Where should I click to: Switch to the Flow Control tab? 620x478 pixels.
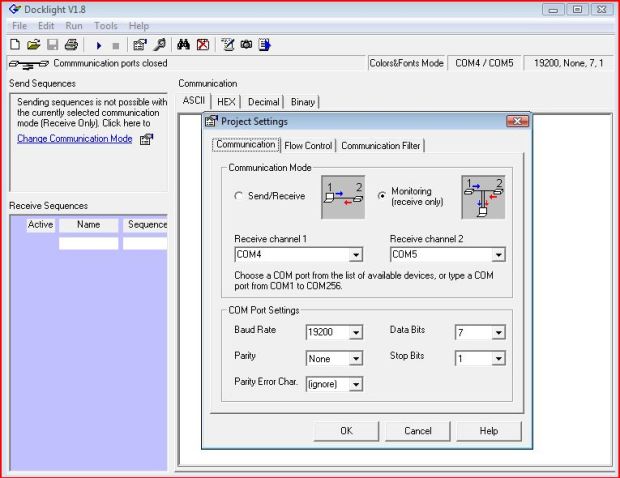tap(308, 145)
